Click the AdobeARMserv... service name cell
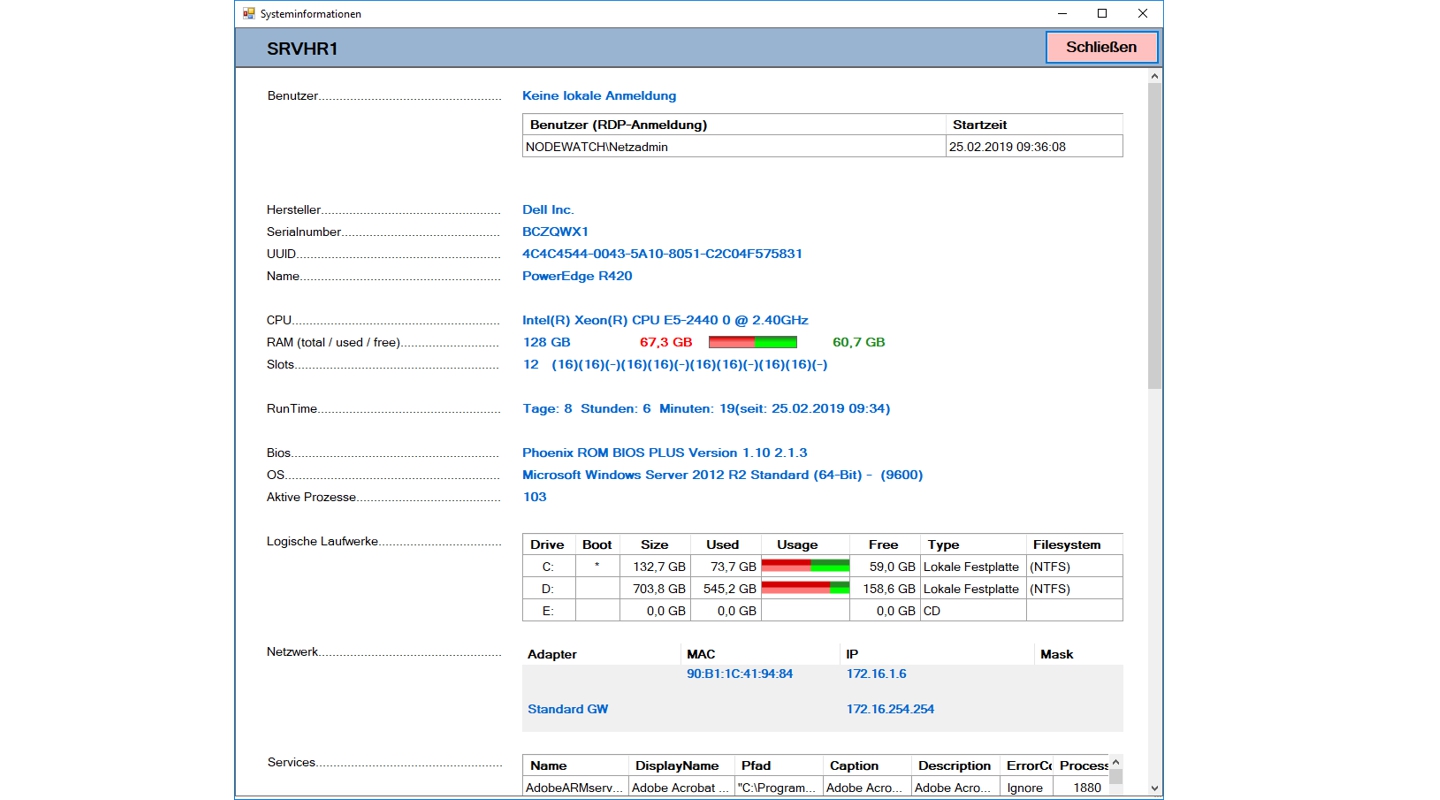Viewport: 1440px width, 800px height. [x=575, y=788]
